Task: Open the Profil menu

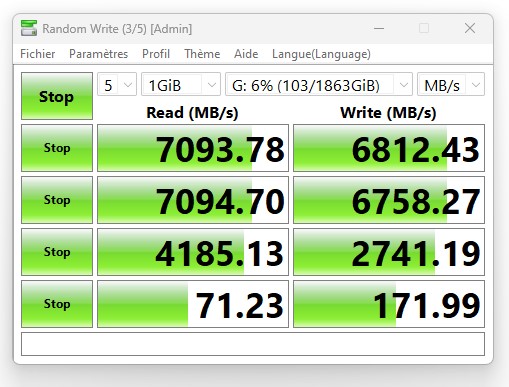Action: point(156,54)
